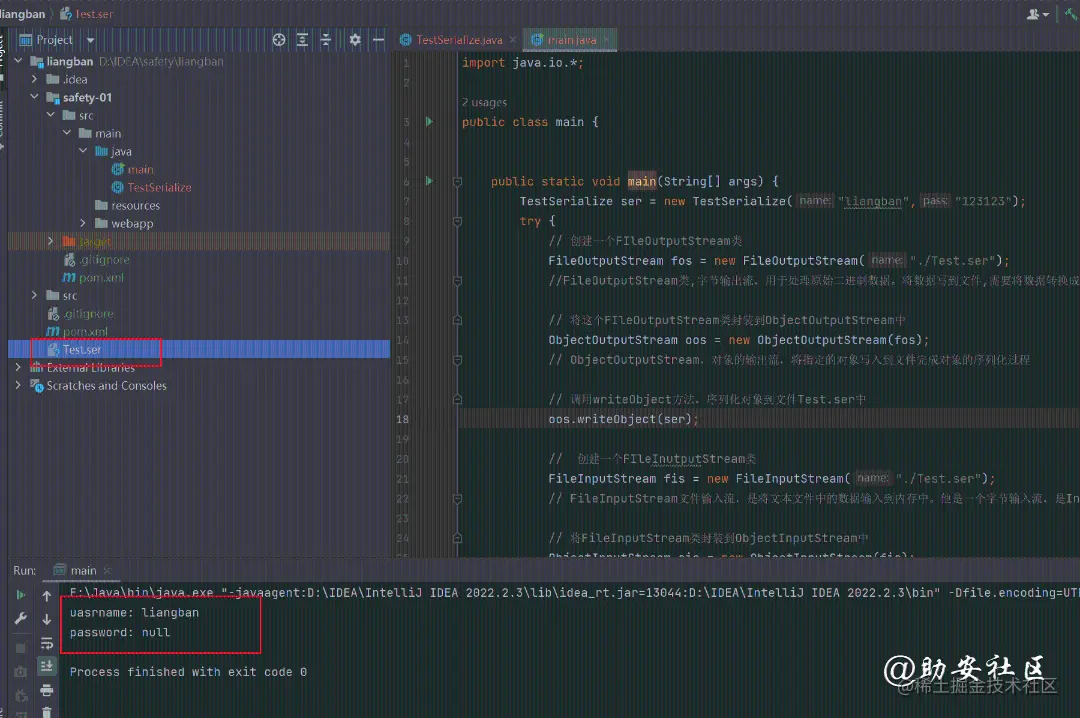This screenshot has width=1080, height=718.
Task: Click the camera thread dump icon
Action: 20,672
